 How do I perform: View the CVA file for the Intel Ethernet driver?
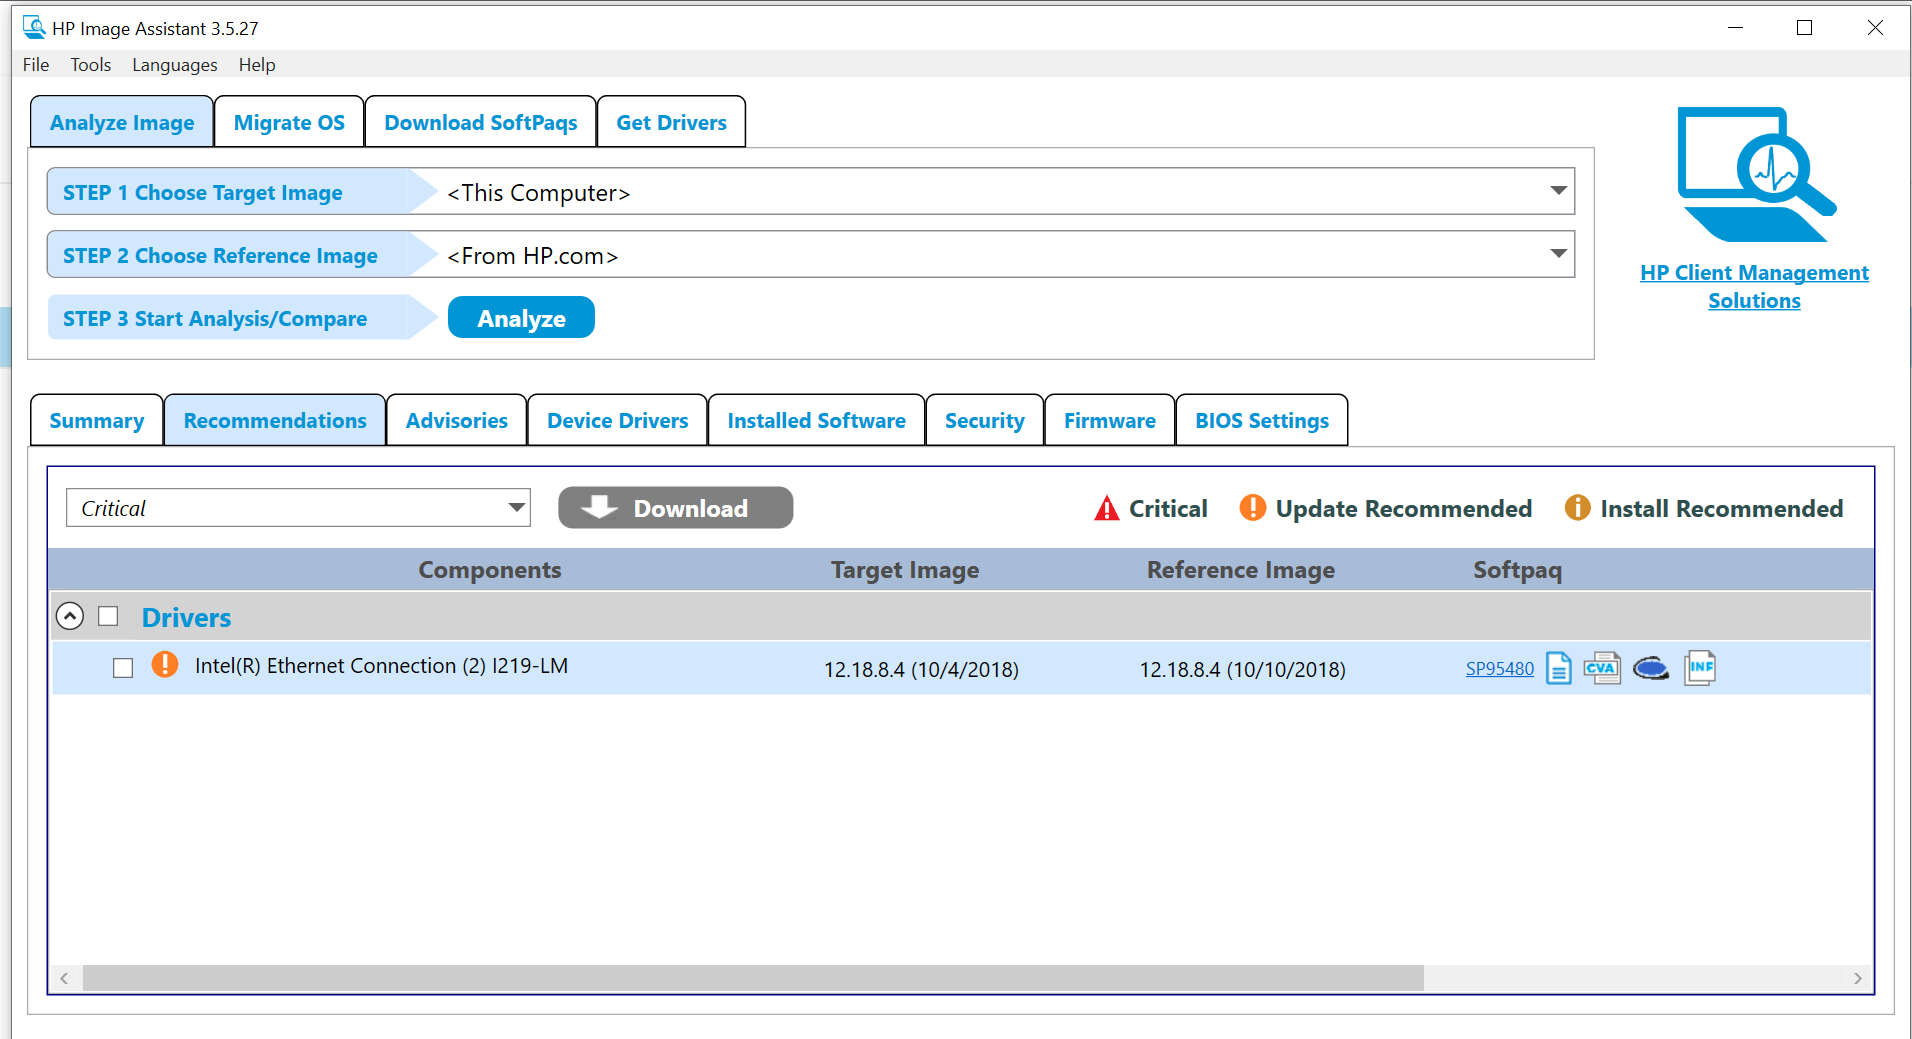(x=1603, y=668)
